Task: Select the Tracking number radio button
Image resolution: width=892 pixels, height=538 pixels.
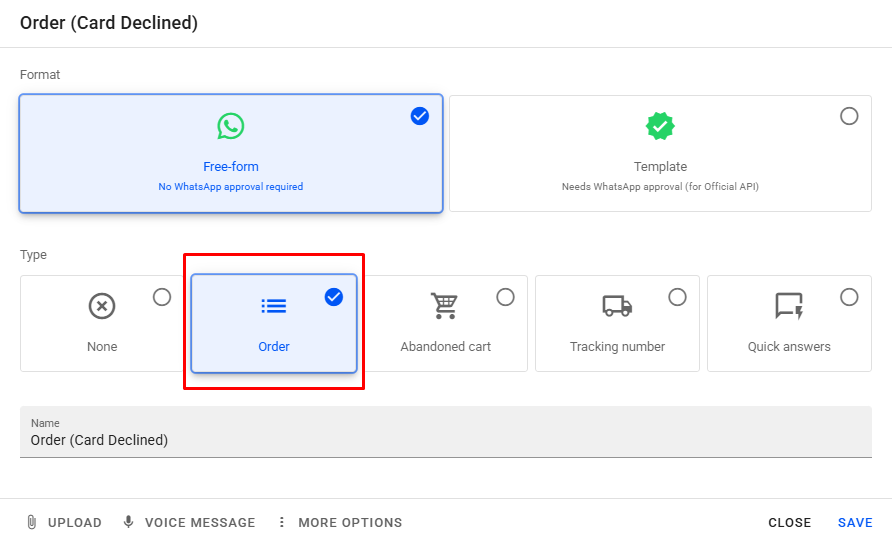Action: (x=677, y=297)
